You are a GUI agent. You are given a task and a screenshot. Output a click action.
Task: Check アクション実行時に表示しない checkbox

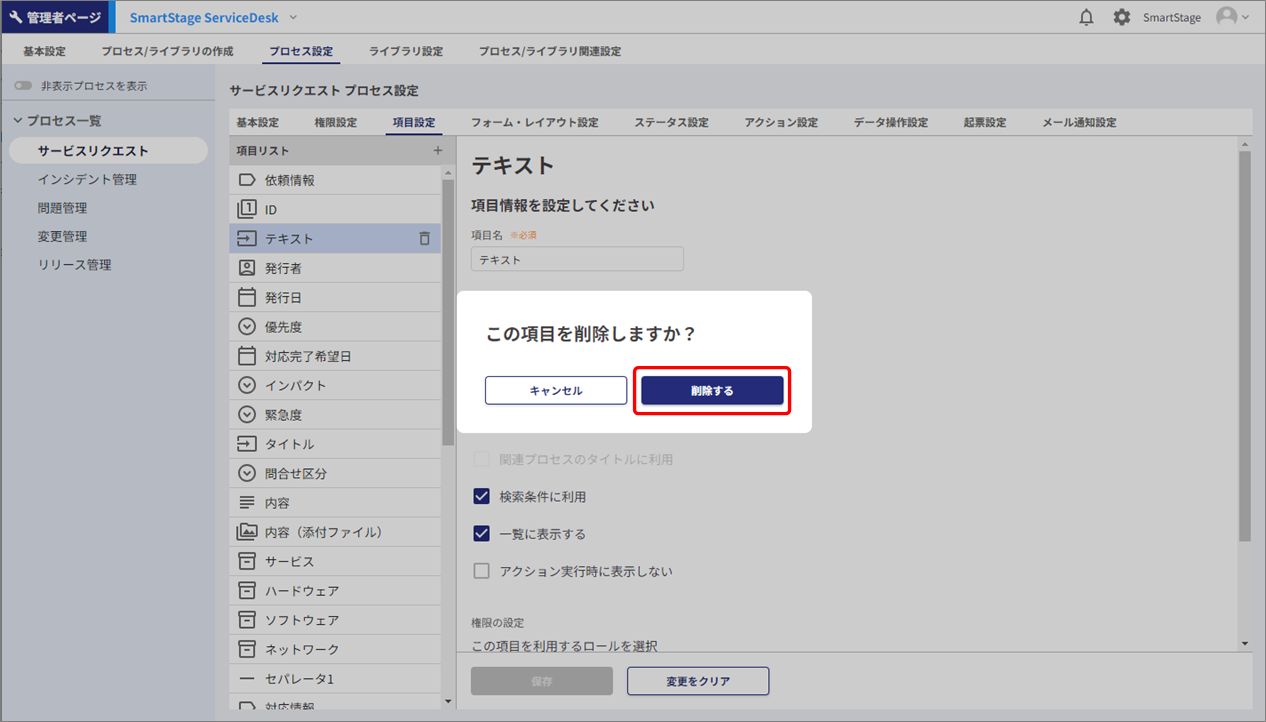click(x=482, y=572)
